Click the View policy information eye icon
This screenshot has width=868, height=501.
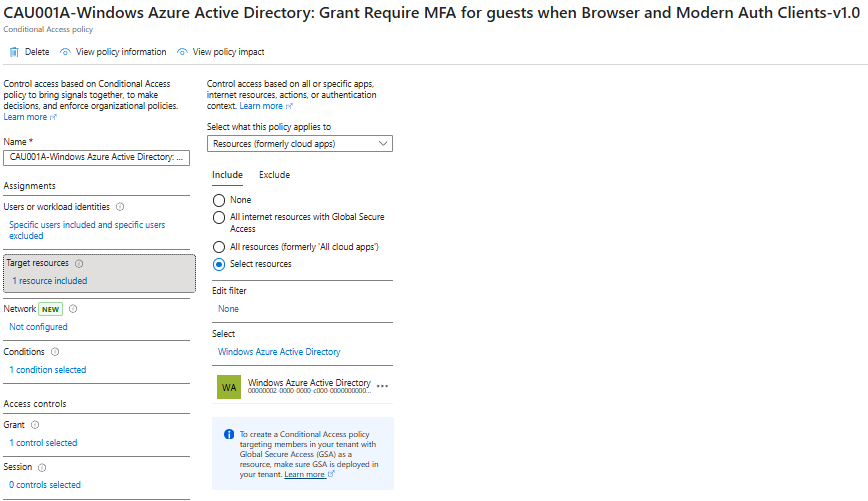point(66,52)
